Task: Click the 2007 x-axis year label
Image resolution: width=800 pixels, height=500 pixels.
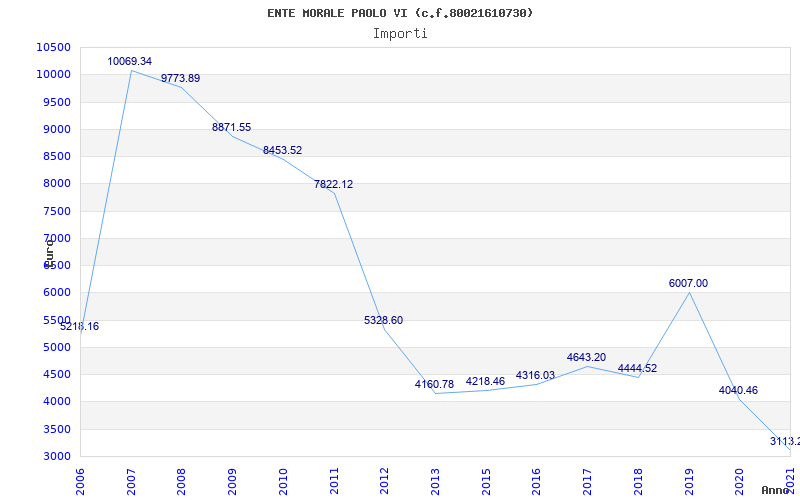Action: [x=131, y=482]
